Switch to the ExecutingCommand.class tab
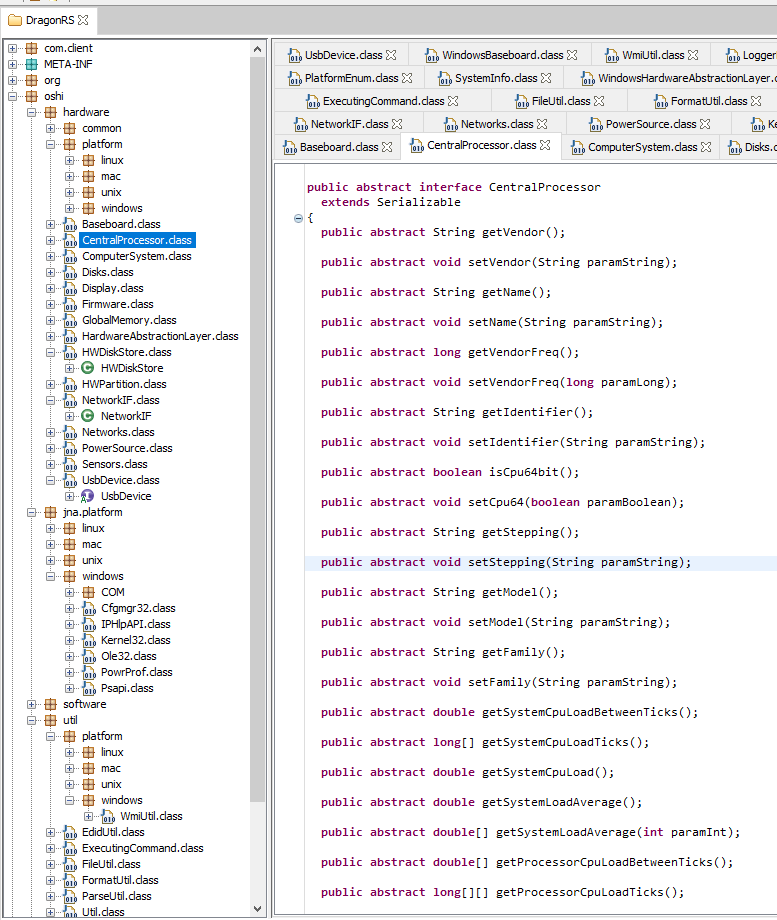 [383, 101]
